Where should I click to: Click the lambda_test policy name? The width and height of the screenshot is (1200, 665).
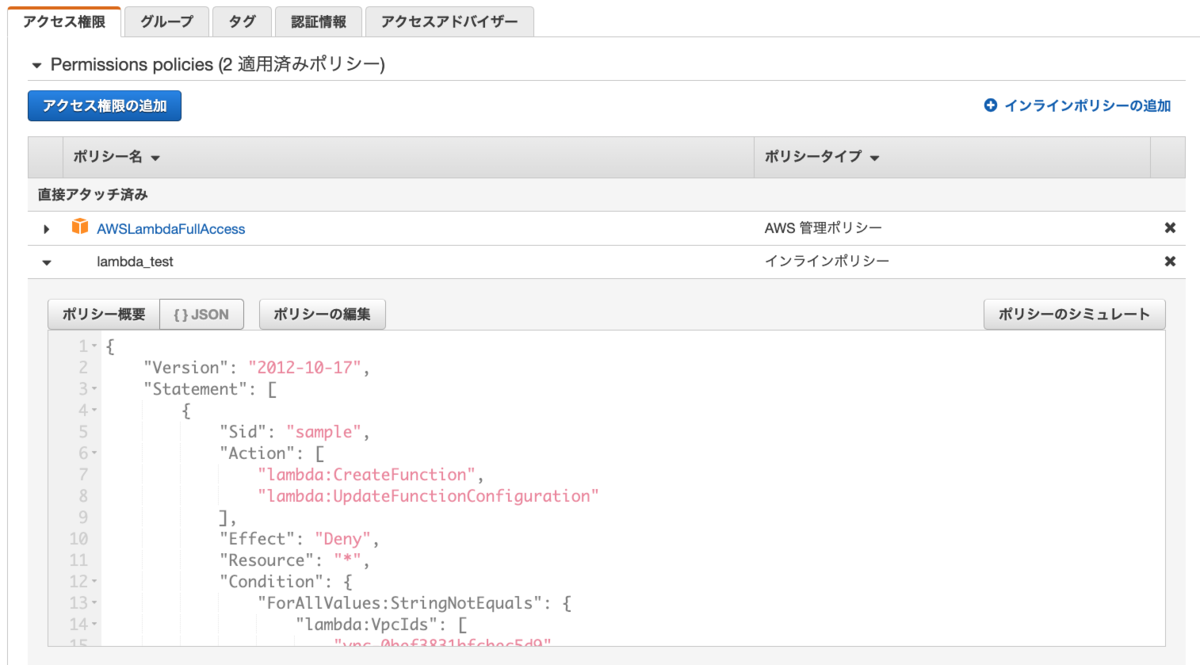(x=136, y=262)
